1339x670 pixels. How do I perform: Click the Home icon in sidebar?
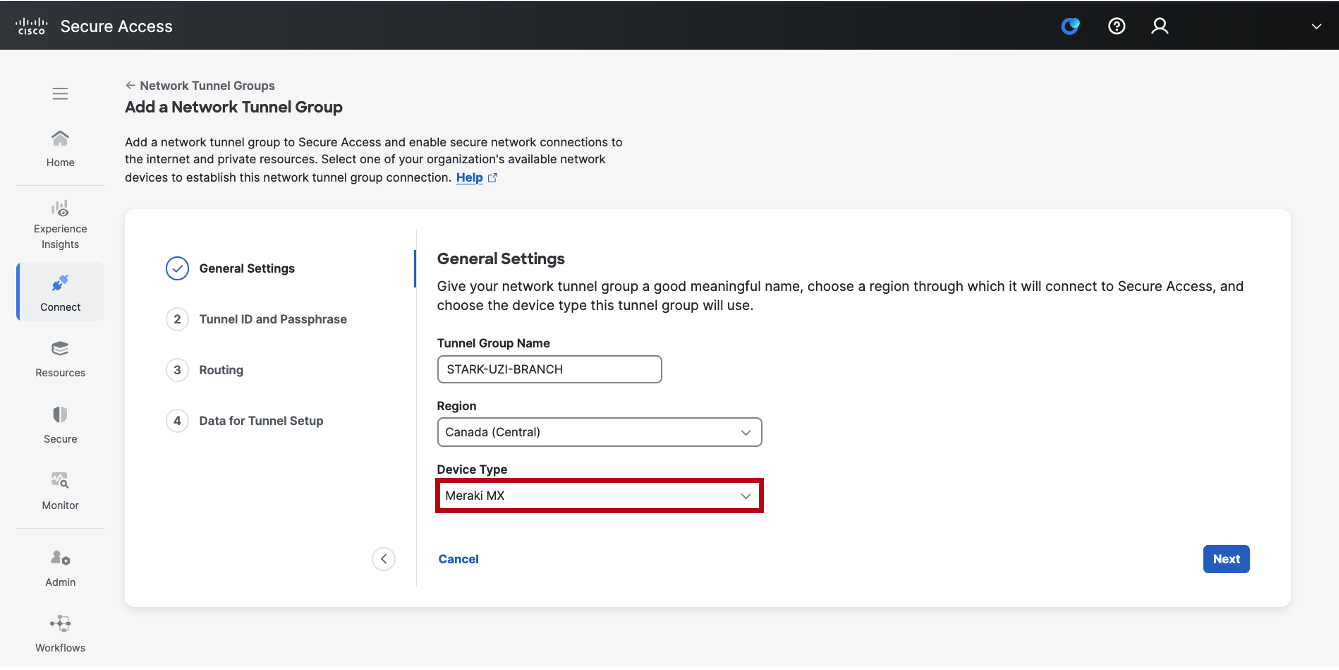(x=60, y=140)
